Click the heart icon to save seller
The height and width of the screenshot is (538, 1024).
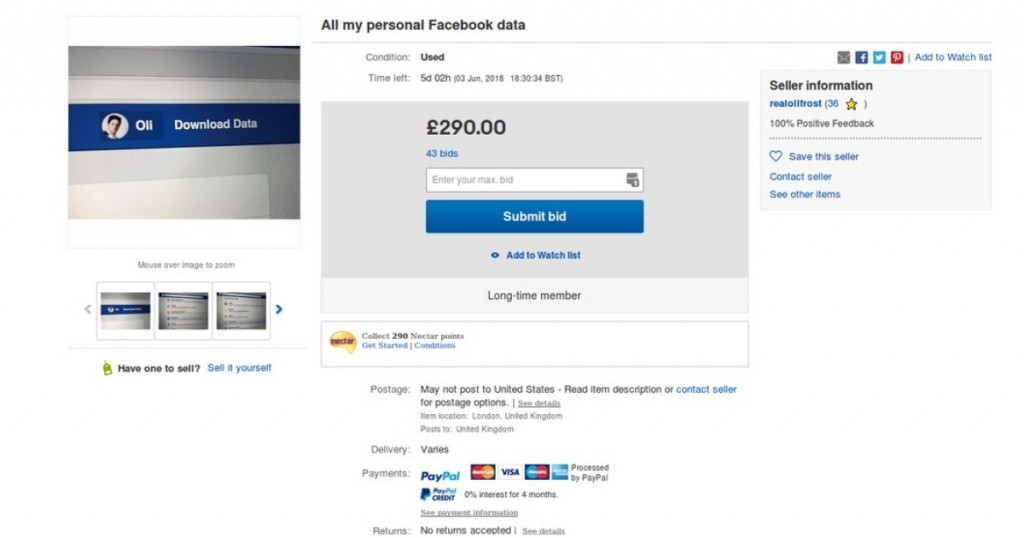tap(775, 156)
